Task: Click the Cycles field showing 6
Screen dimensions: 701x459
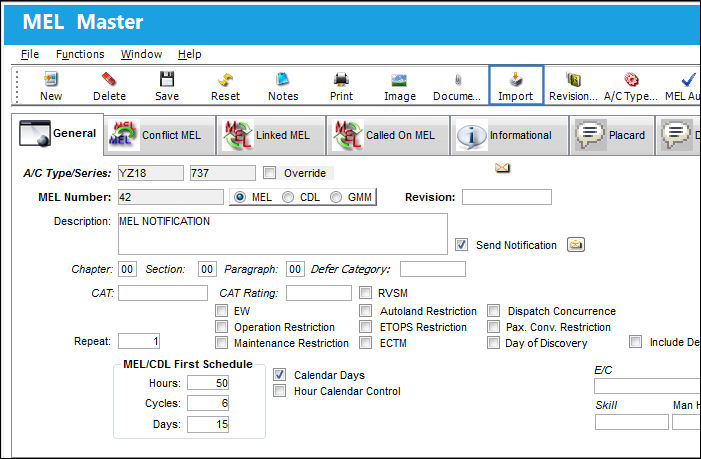Action: [x=208, y=403]
